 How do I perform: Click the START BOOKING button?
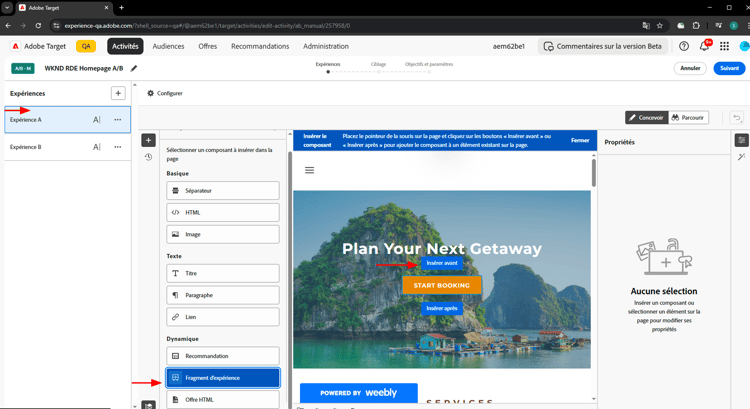pyautogui.click(x=441, y=285)
